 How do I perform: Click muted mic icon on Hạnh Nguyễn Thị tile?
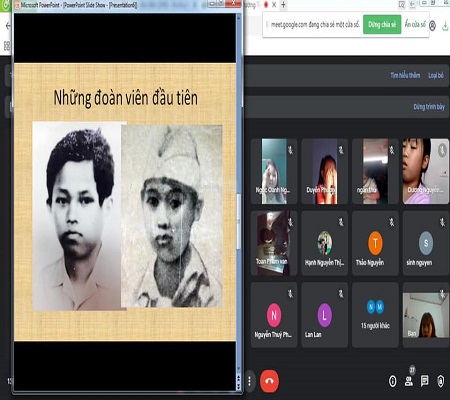pyautogui.click(x=341, y=222)
